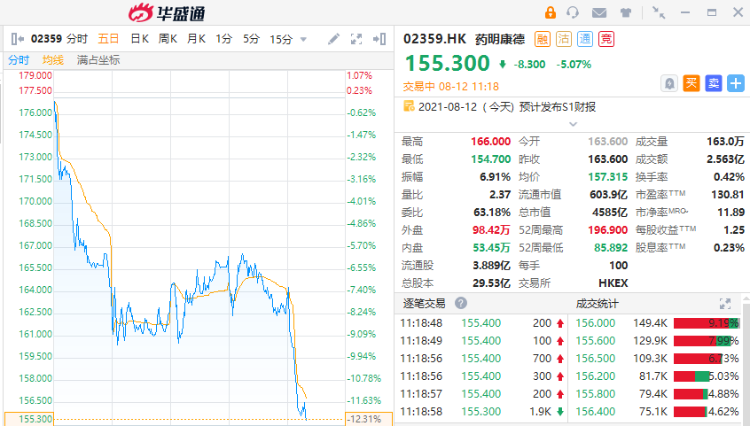Switch to 月K chart tab
The width and height of the screenshot is (750, 426).
click(196, 39)
